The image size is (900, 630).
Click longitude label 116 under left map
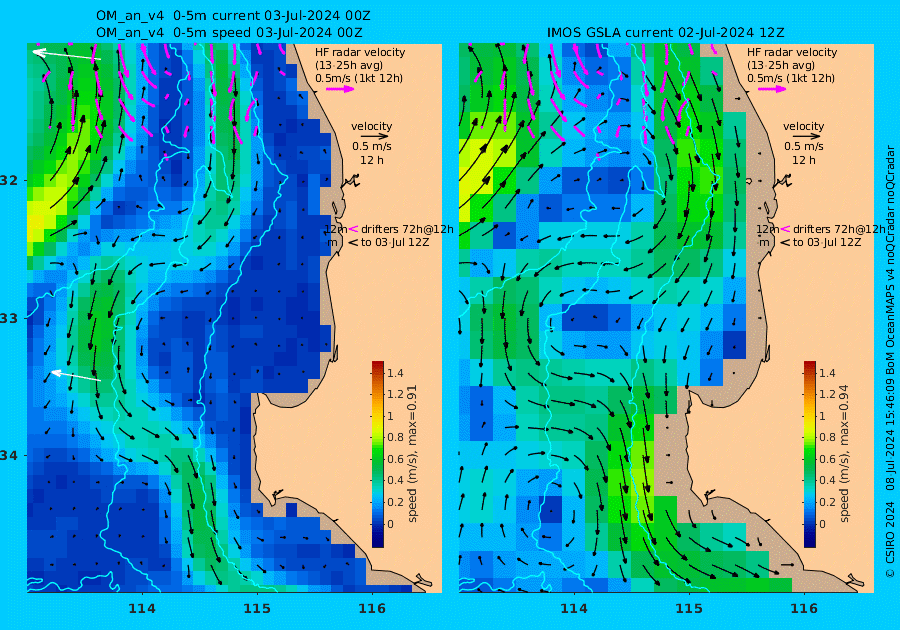tap(372, 609)
